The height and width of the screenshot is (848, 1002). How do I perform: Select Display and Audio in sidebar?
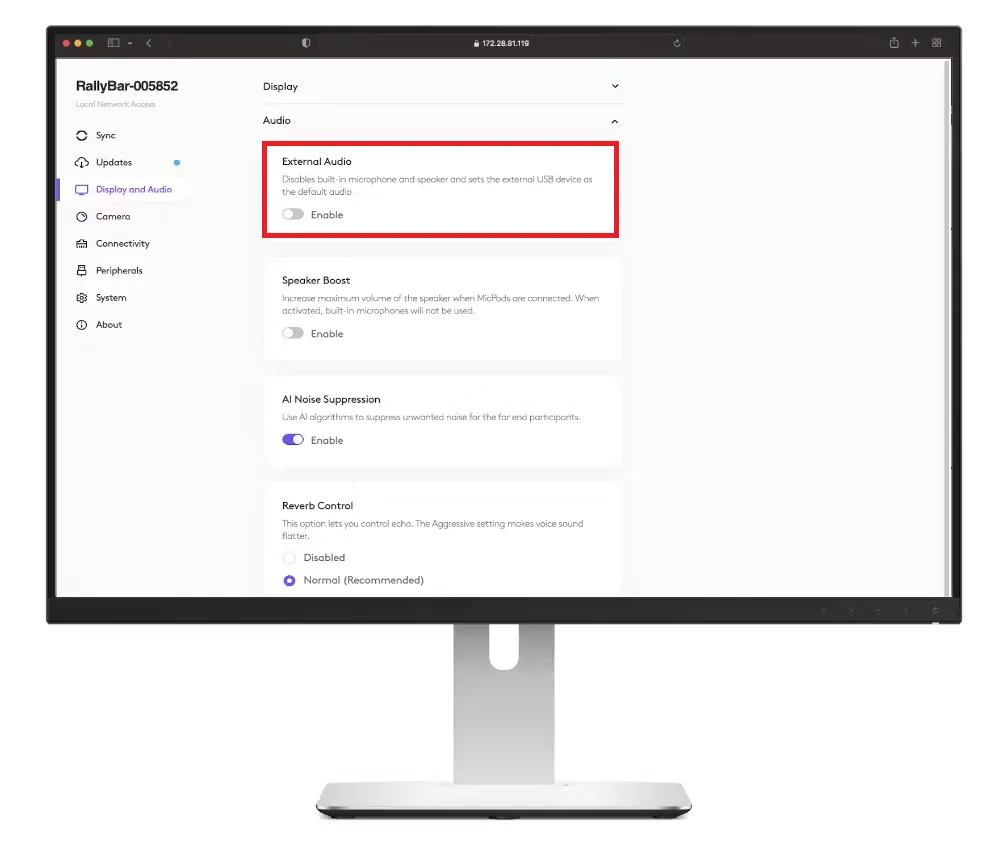pos(133,190)
